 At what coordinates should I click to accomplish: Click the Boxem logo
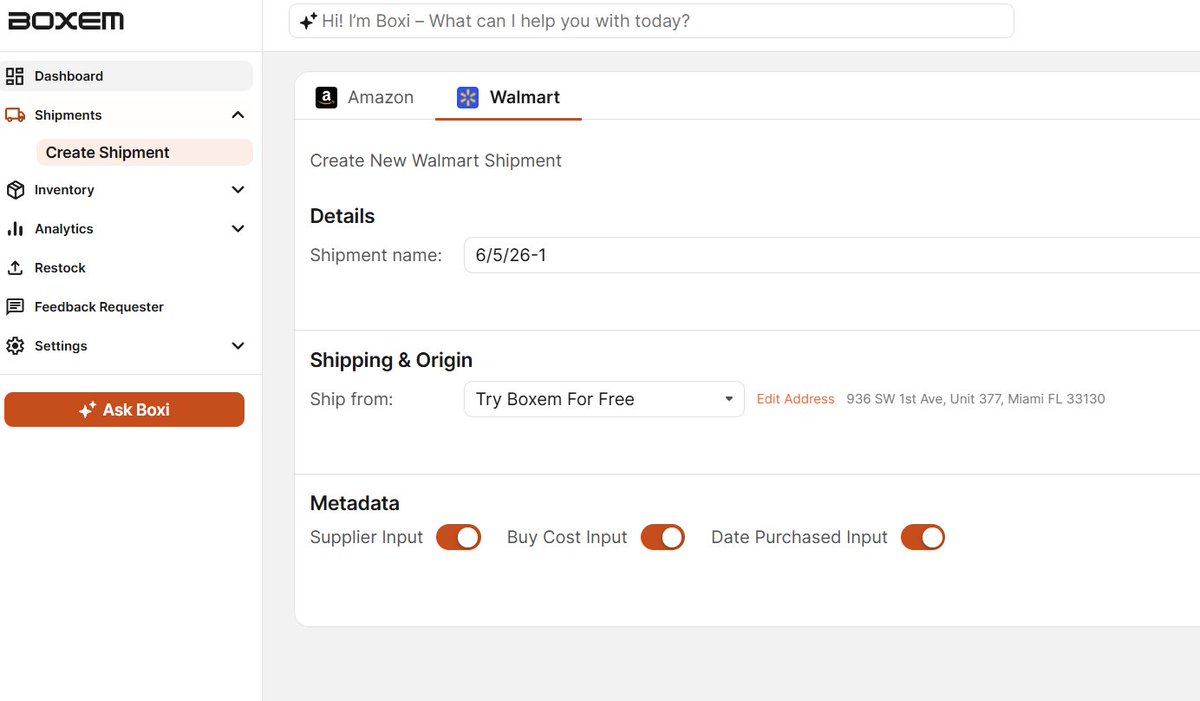tap(66, 21)
